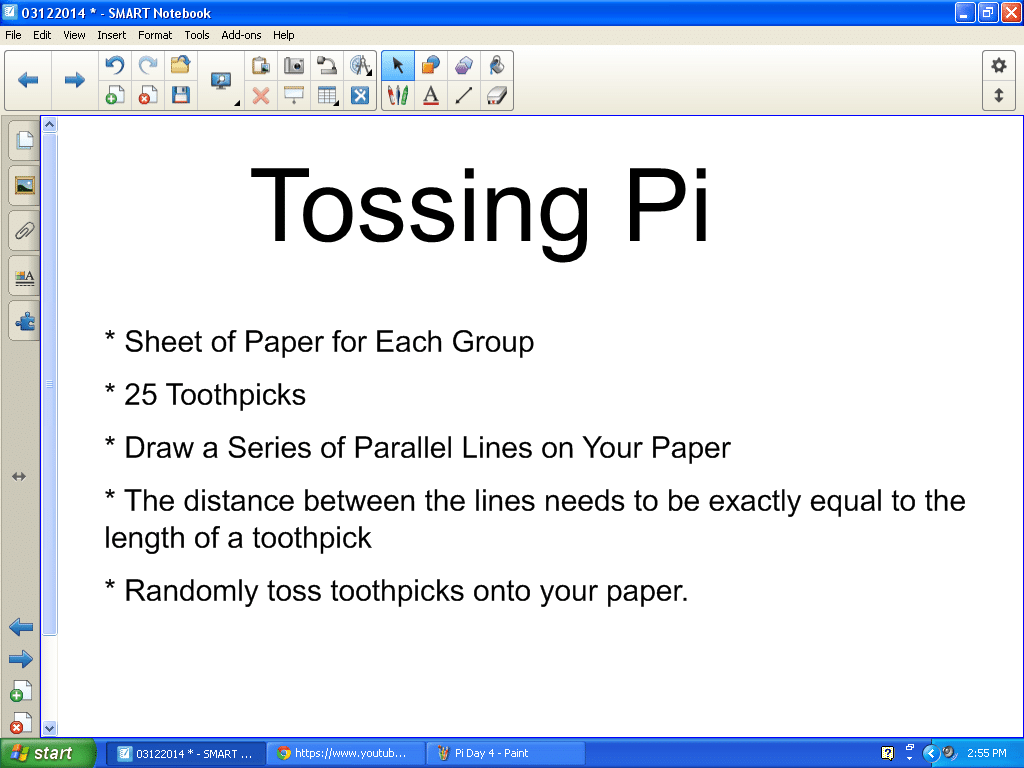Open the Edit menu
Screen dimensions: 1024x768
[42, 35]
